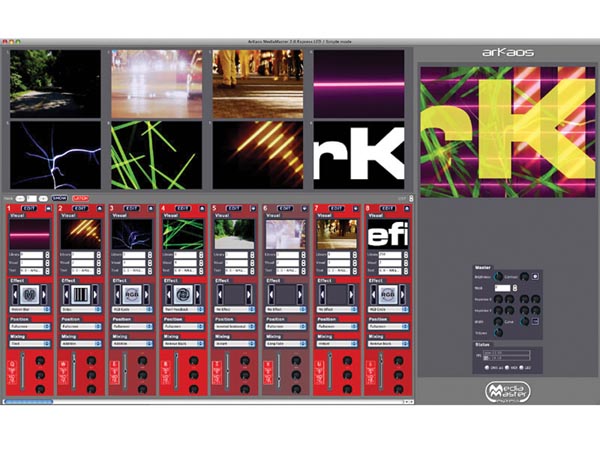Open the Position dropdown on layer 1
This screenshot has width=600, height=450.
29,326
